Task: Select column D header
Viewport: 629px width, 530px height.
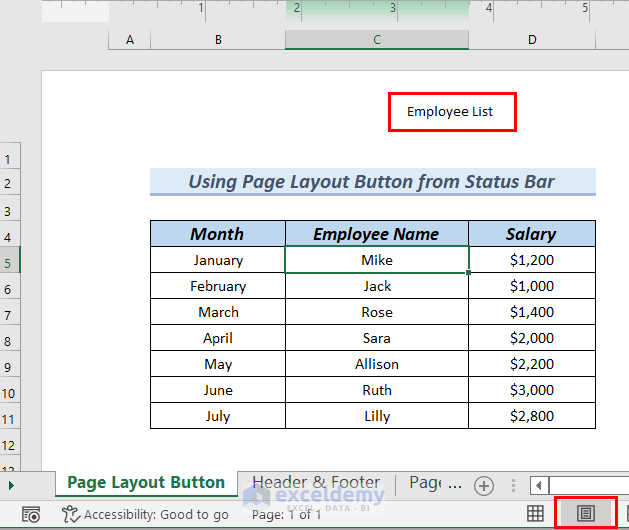Action: pos(532,40)
